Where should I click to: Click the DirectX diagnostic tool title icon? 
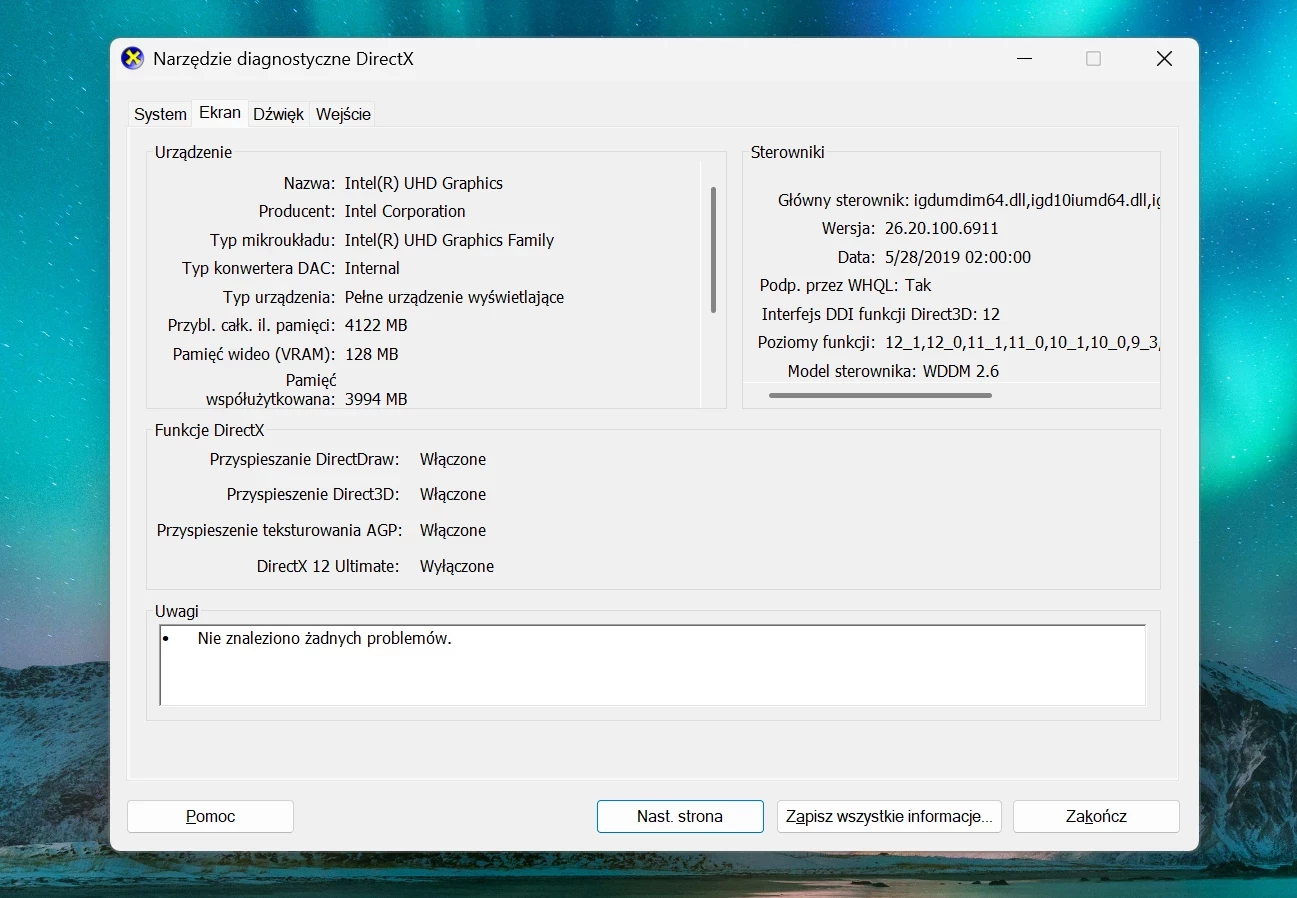[x=132, y=59]
